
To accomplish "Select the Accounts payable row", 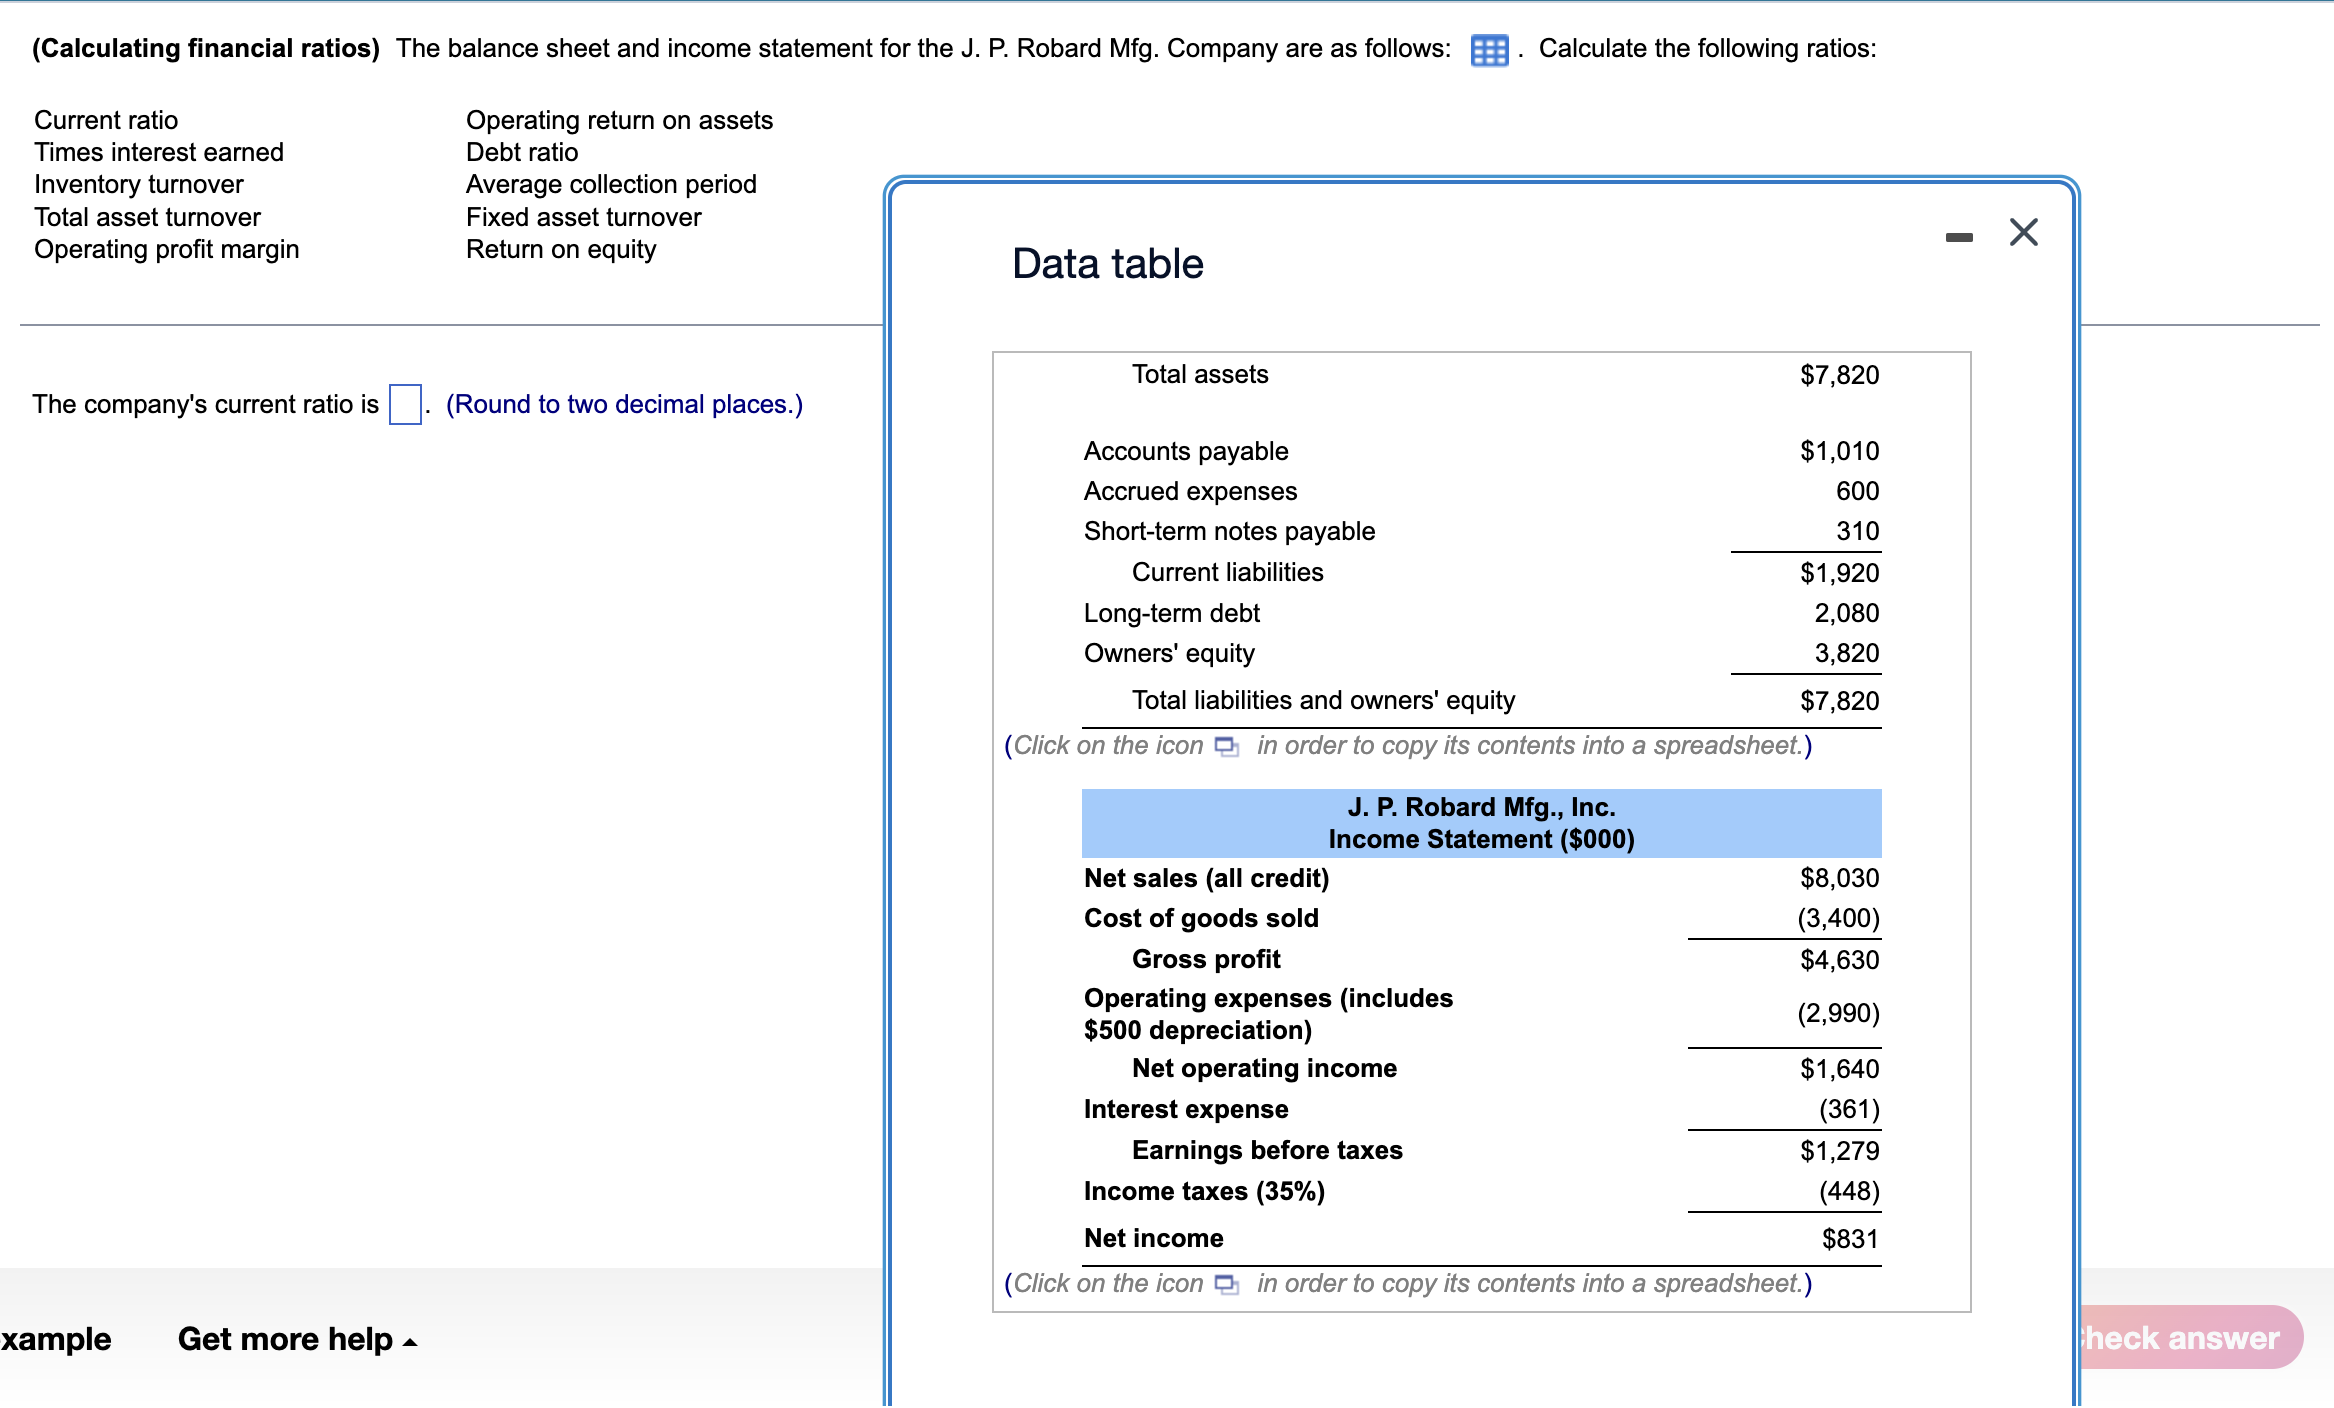I will (1185, 450).
